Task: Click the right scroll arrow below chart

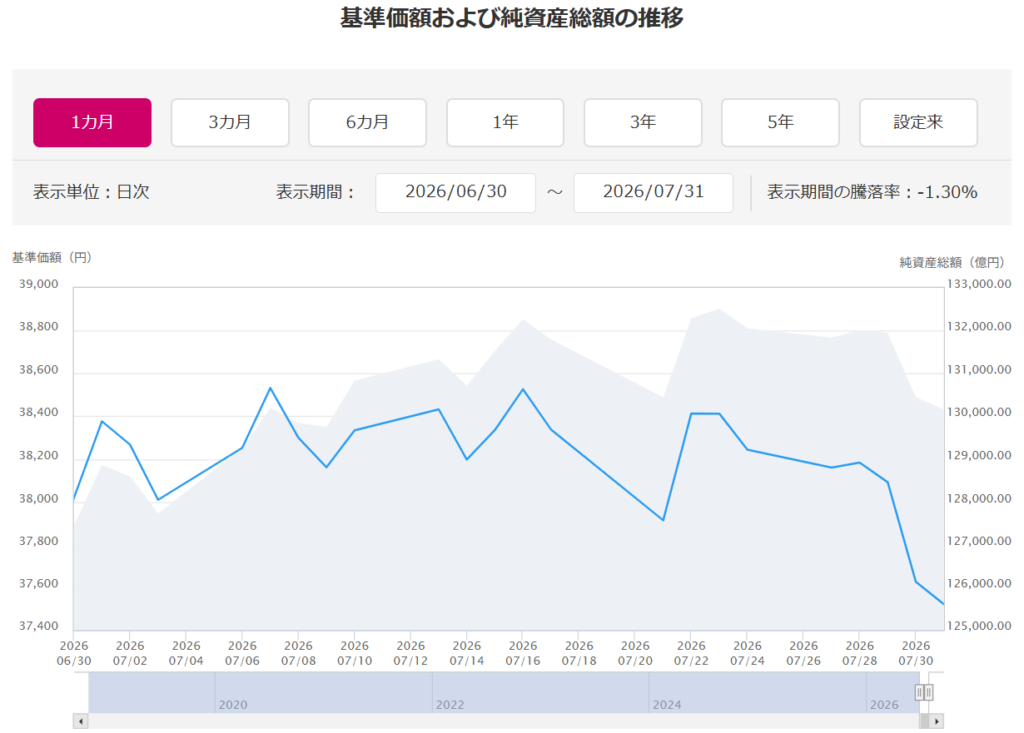Action: (936, 721)
